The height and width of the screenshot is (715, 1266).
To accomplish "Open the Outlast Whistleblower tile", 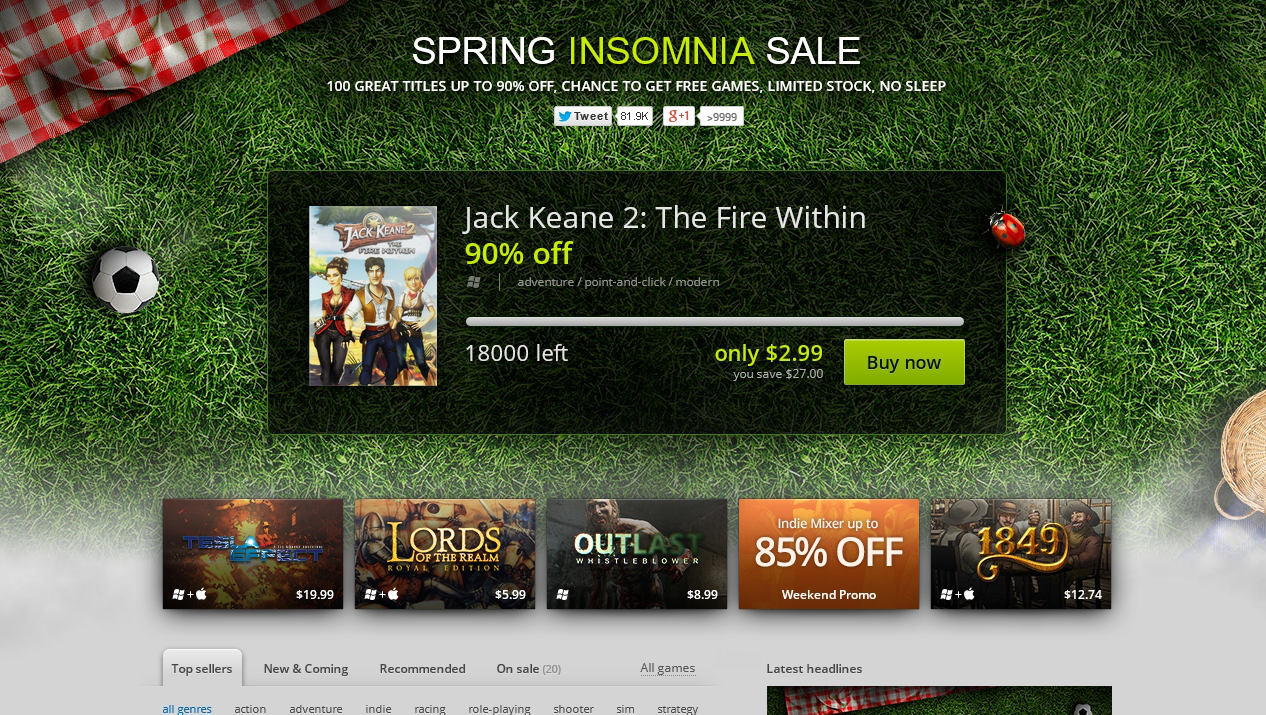I will (x=637, y=554).
